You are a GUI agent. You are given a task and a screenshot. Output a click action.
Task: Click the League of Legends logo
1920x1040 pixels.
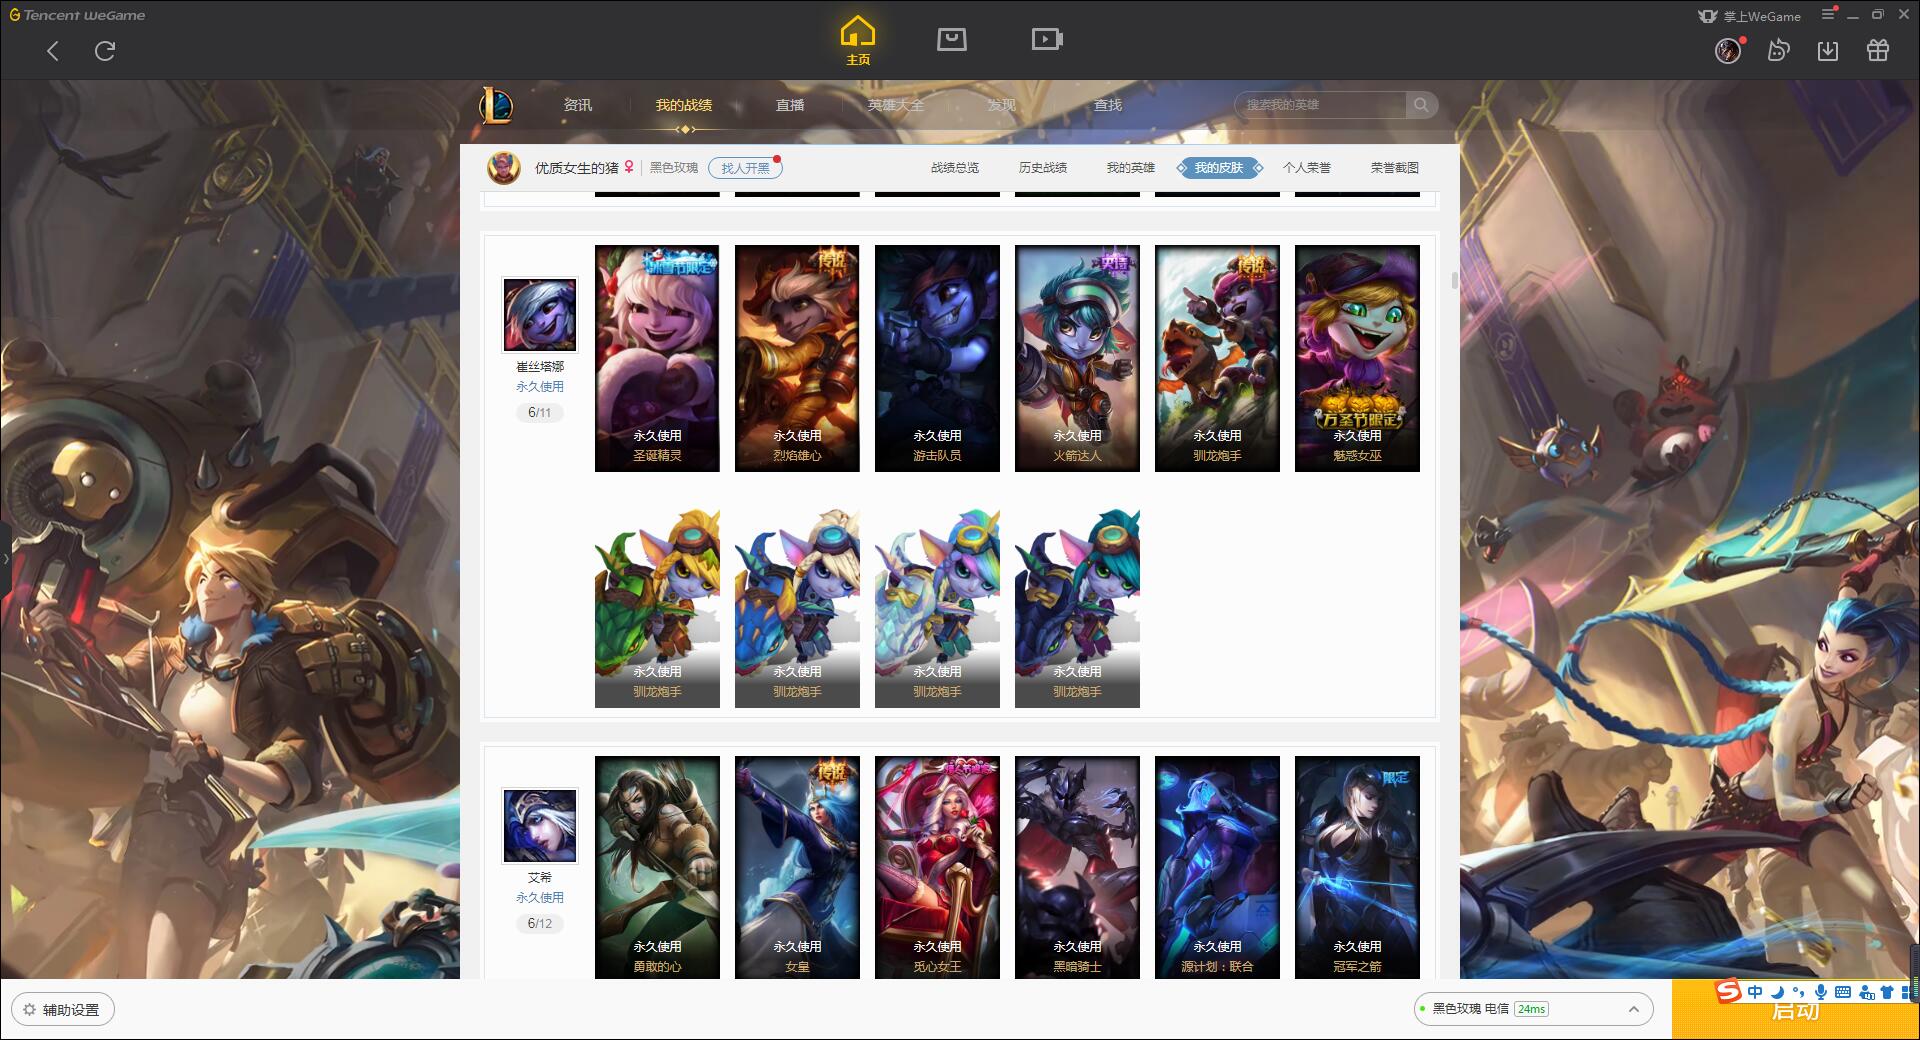497,105
